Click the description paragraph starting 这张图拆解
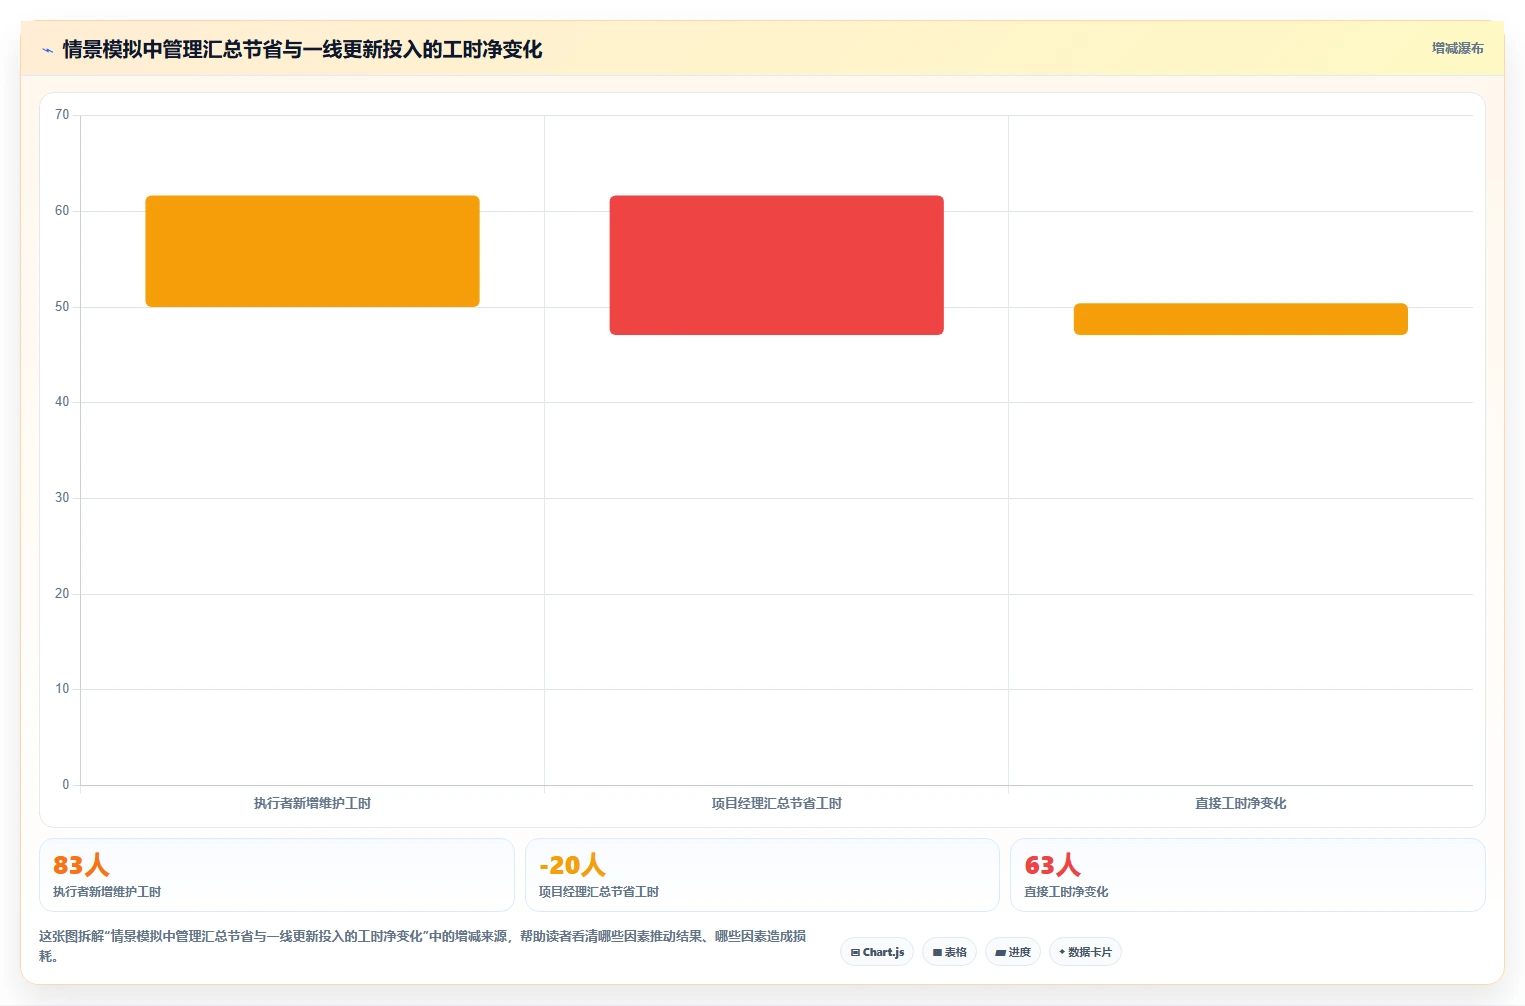1525x1006 pixels. point(422,946)
